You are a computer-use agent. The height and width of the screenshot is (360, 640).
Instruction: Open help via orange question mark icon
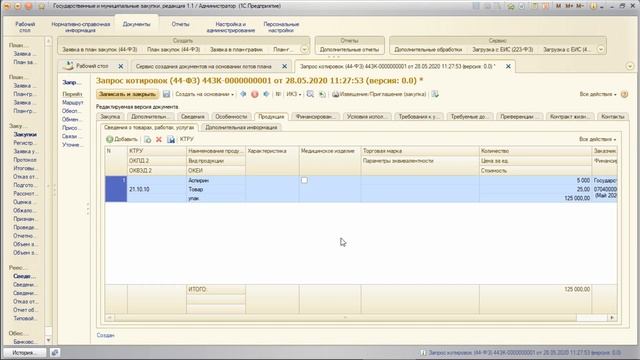624,94
